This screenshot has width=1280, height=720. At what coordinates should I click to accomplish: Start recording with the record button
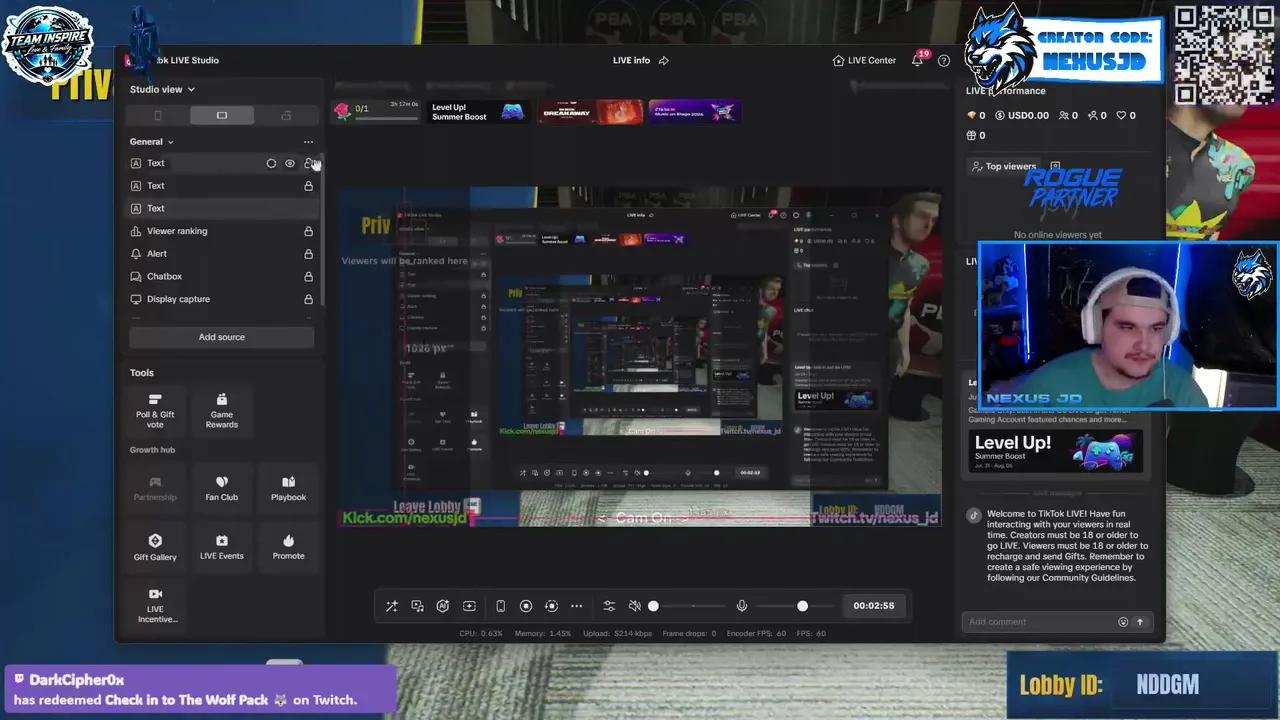[x=526, y=606]
